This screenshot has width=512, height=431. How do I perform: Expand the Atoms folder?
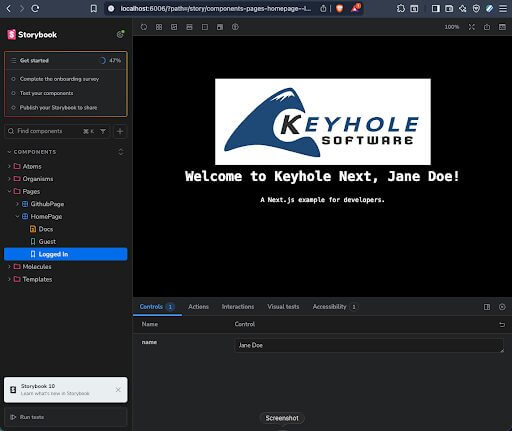click(x=32, y=166)
